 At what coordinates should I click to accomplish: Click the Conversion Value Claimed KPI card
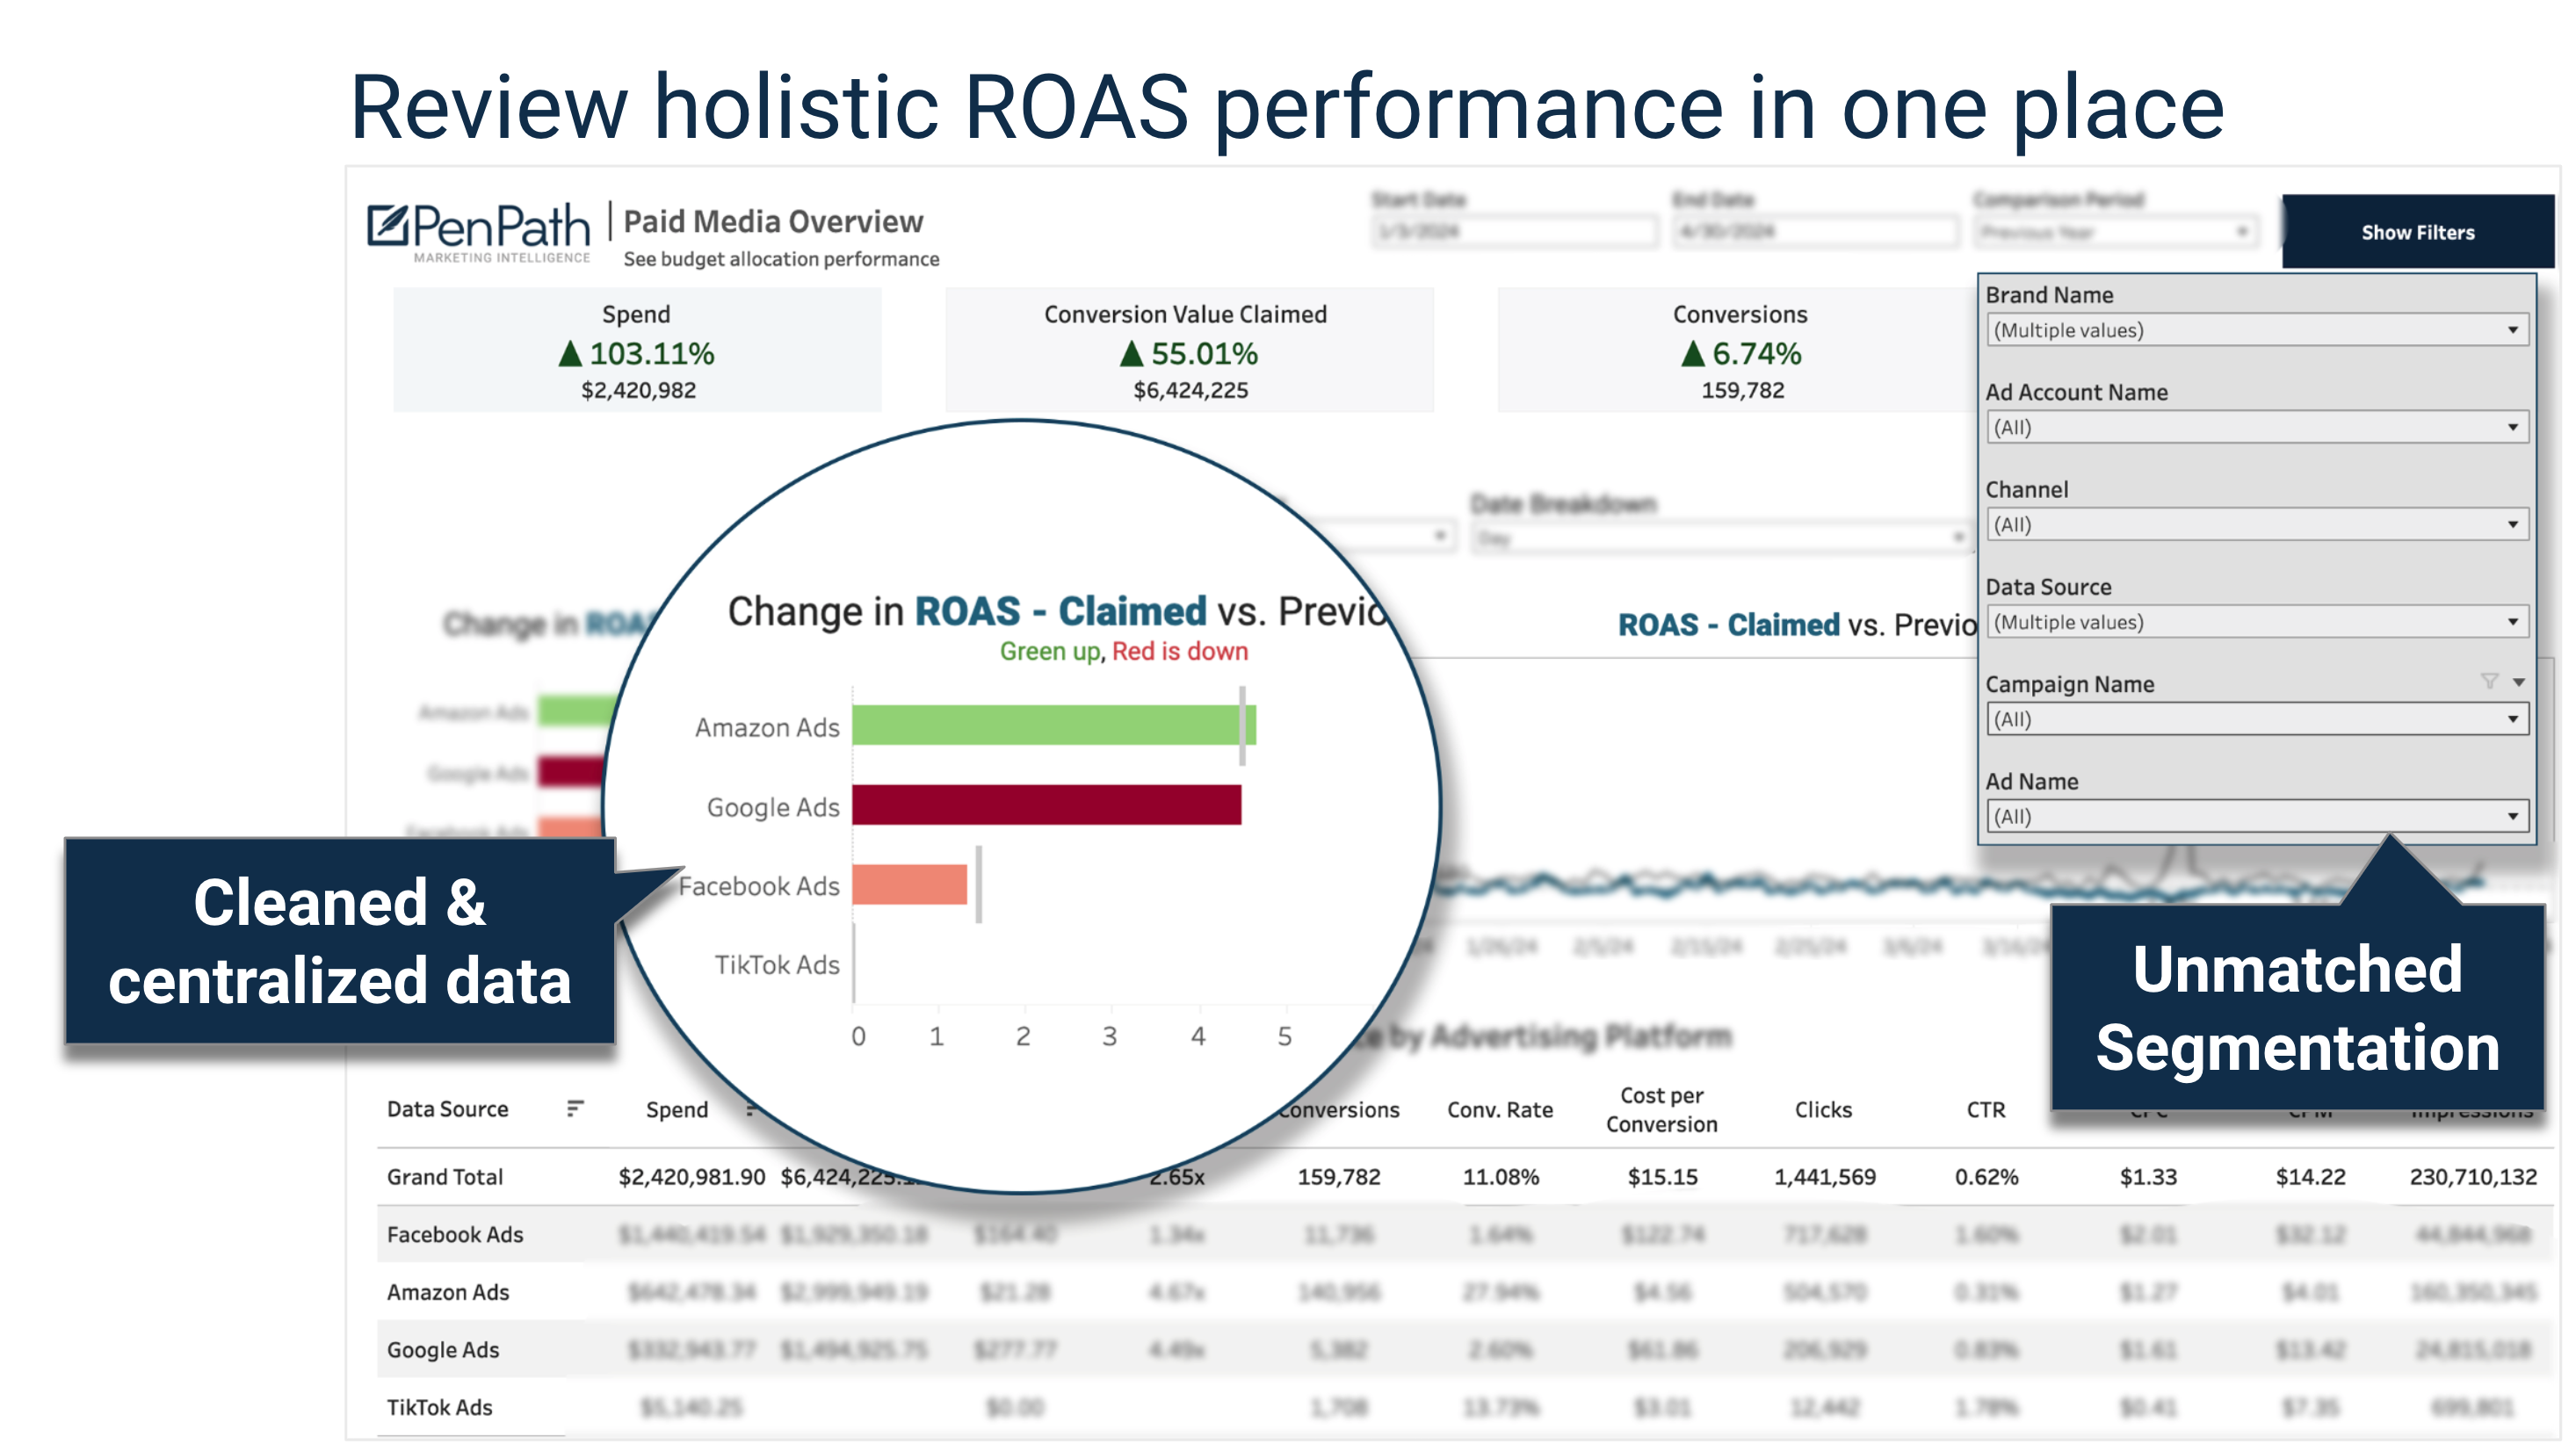[x=1189, y=350]
